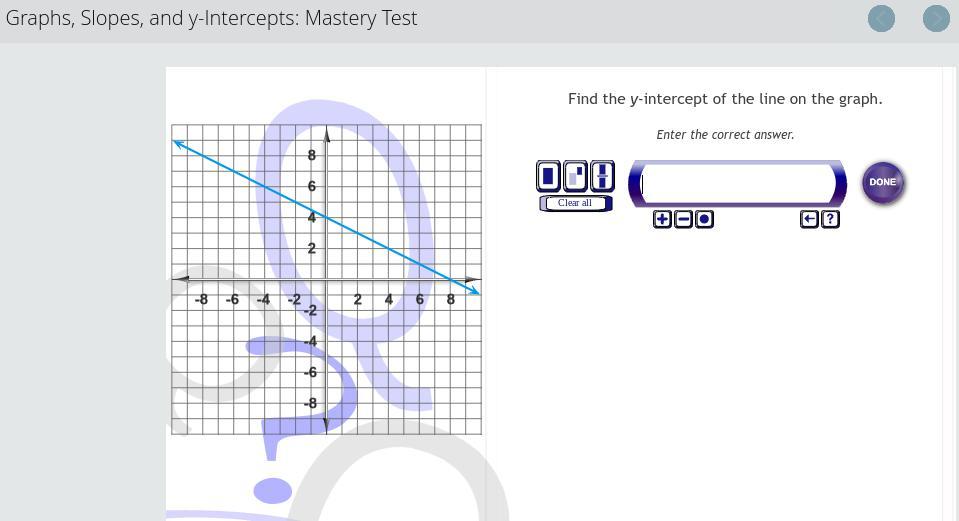959x521 pixels.
Task: Insert the fraction template
Action: [x=602, y=176]
